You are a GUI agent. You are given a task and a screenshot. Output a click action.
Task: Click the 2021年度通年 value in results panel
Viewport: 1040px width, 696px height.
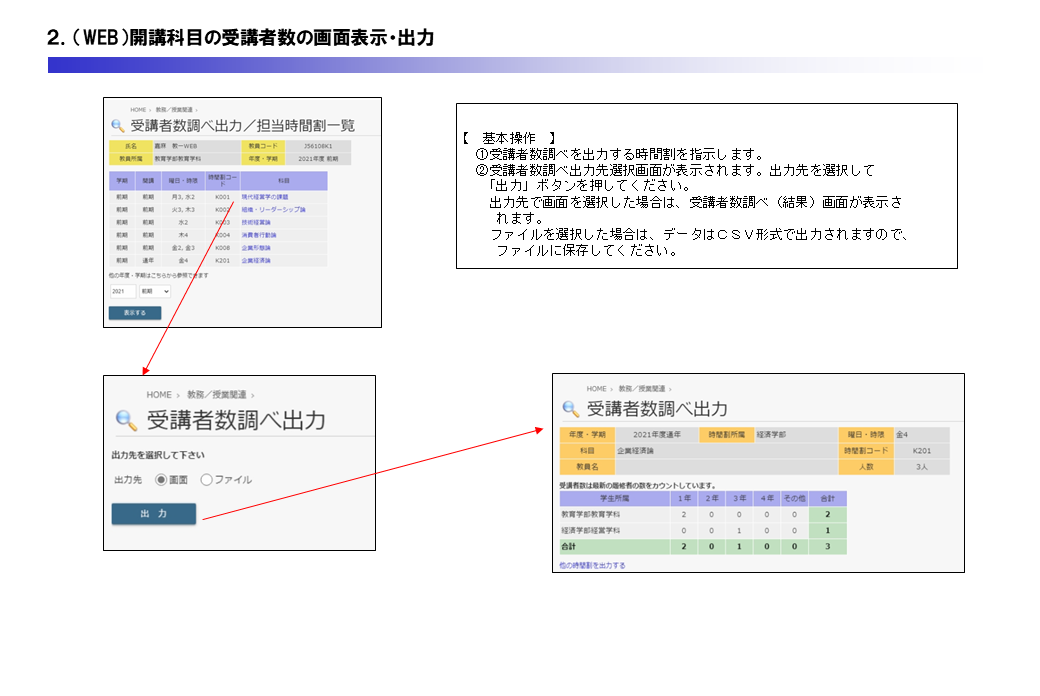[657, 435]
